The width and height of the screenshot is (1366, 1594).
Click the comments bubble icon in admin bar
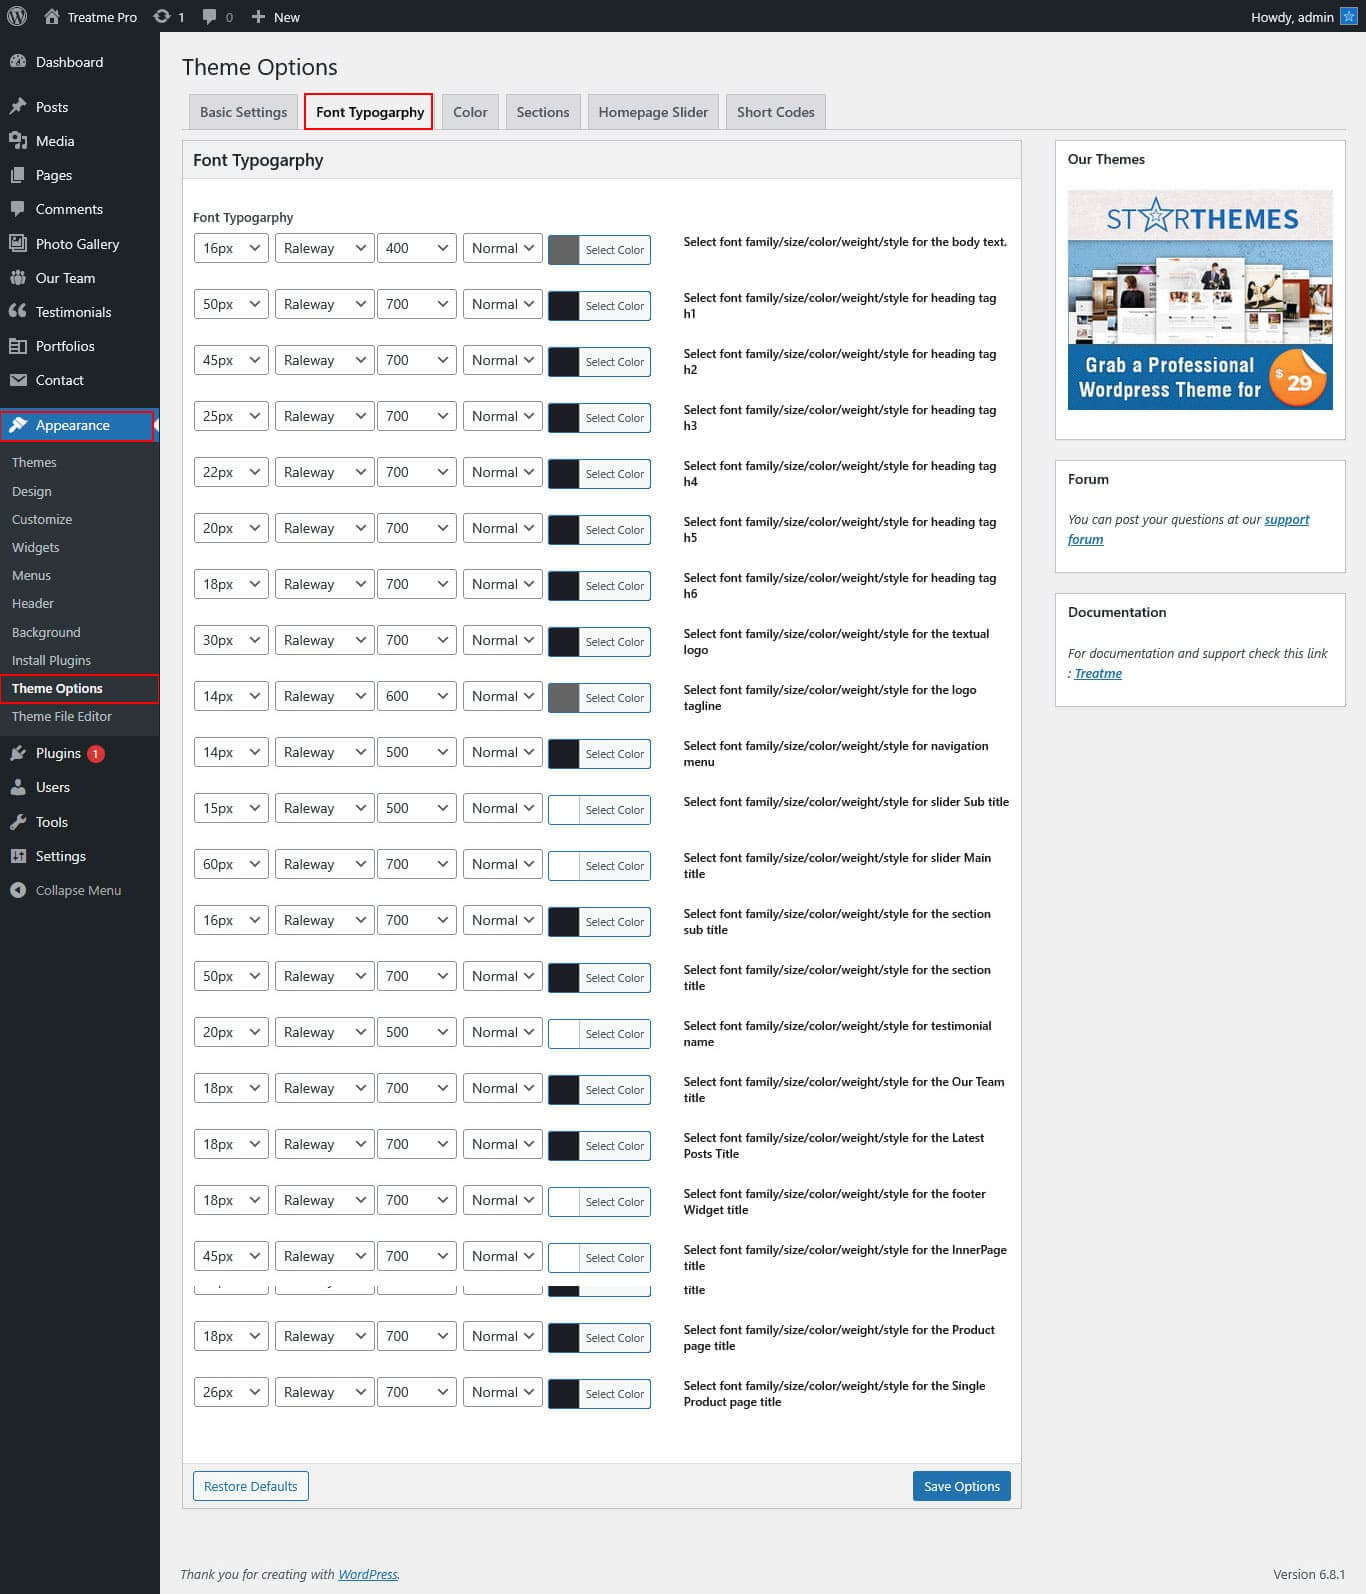coord(210,16)
